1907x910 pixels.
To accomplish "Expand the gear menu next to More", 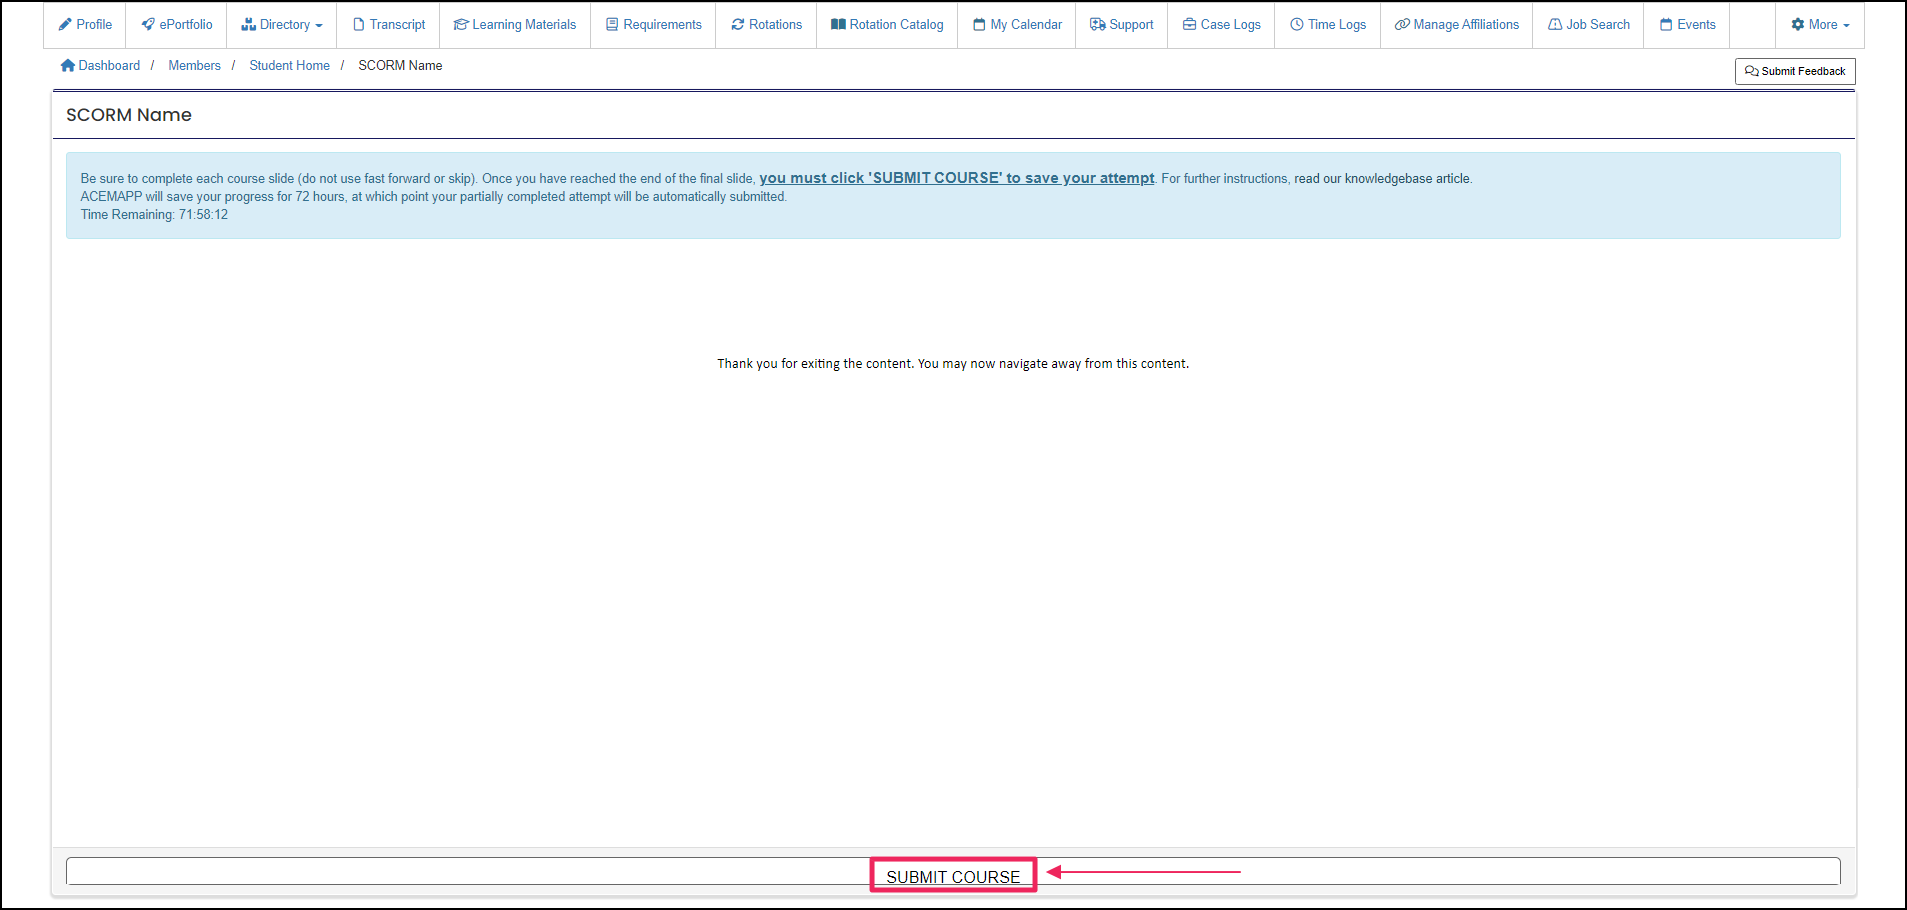I will click(1798, 24).
